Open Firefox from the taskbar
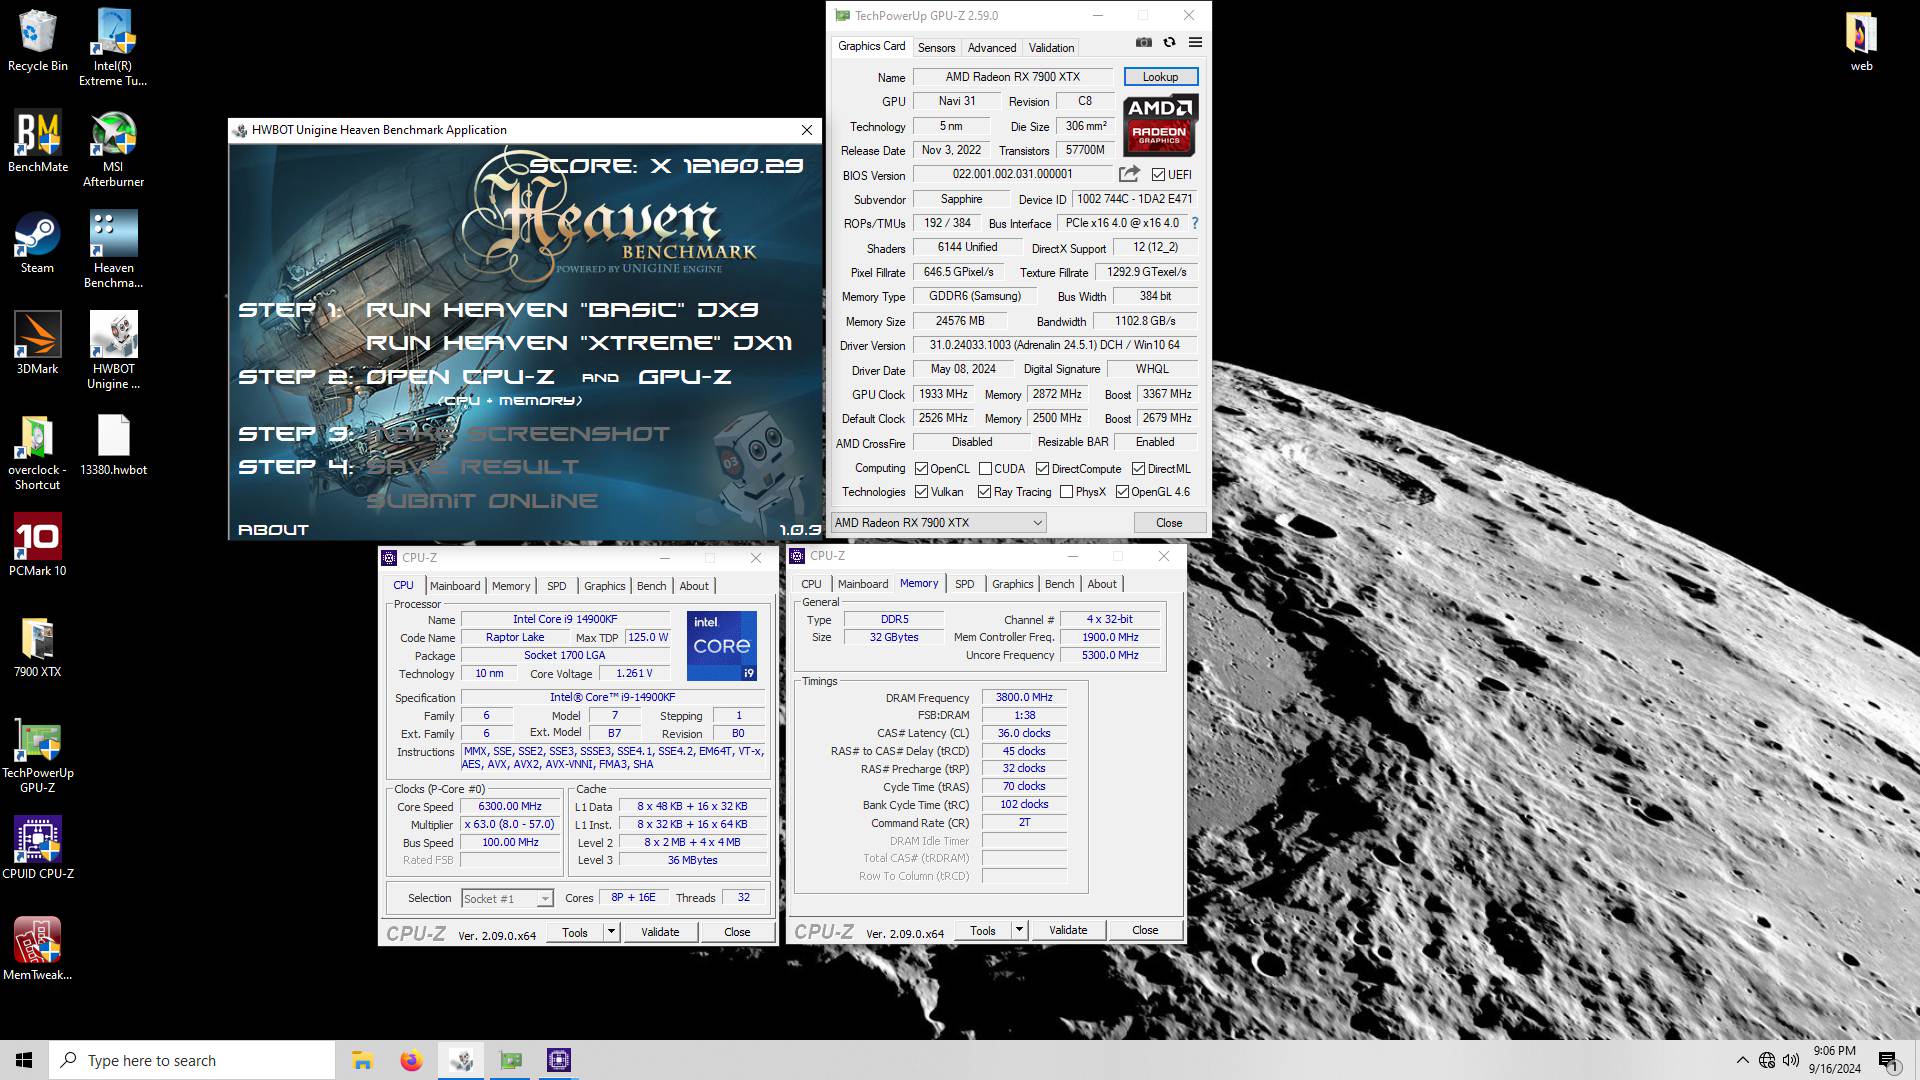1920x1080 pixels. (411, 1060)
